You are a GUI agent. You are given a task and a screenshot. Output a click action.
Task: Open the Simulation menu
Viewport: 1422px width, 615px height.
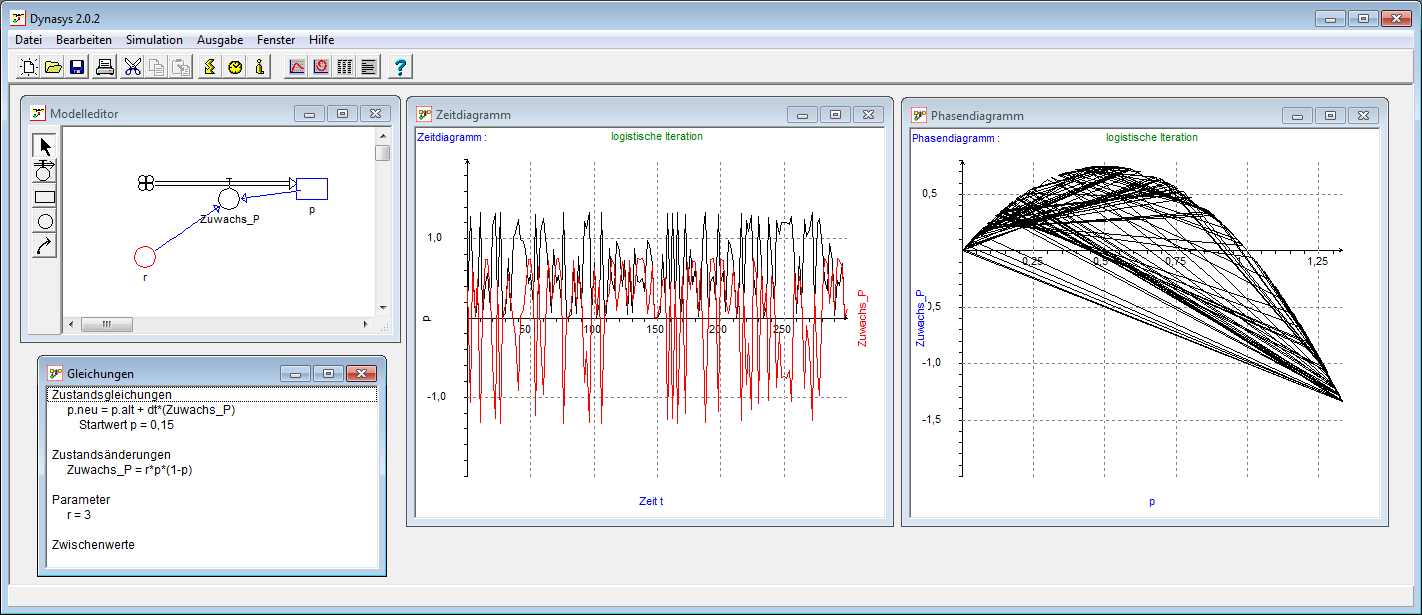click(154, 40)
